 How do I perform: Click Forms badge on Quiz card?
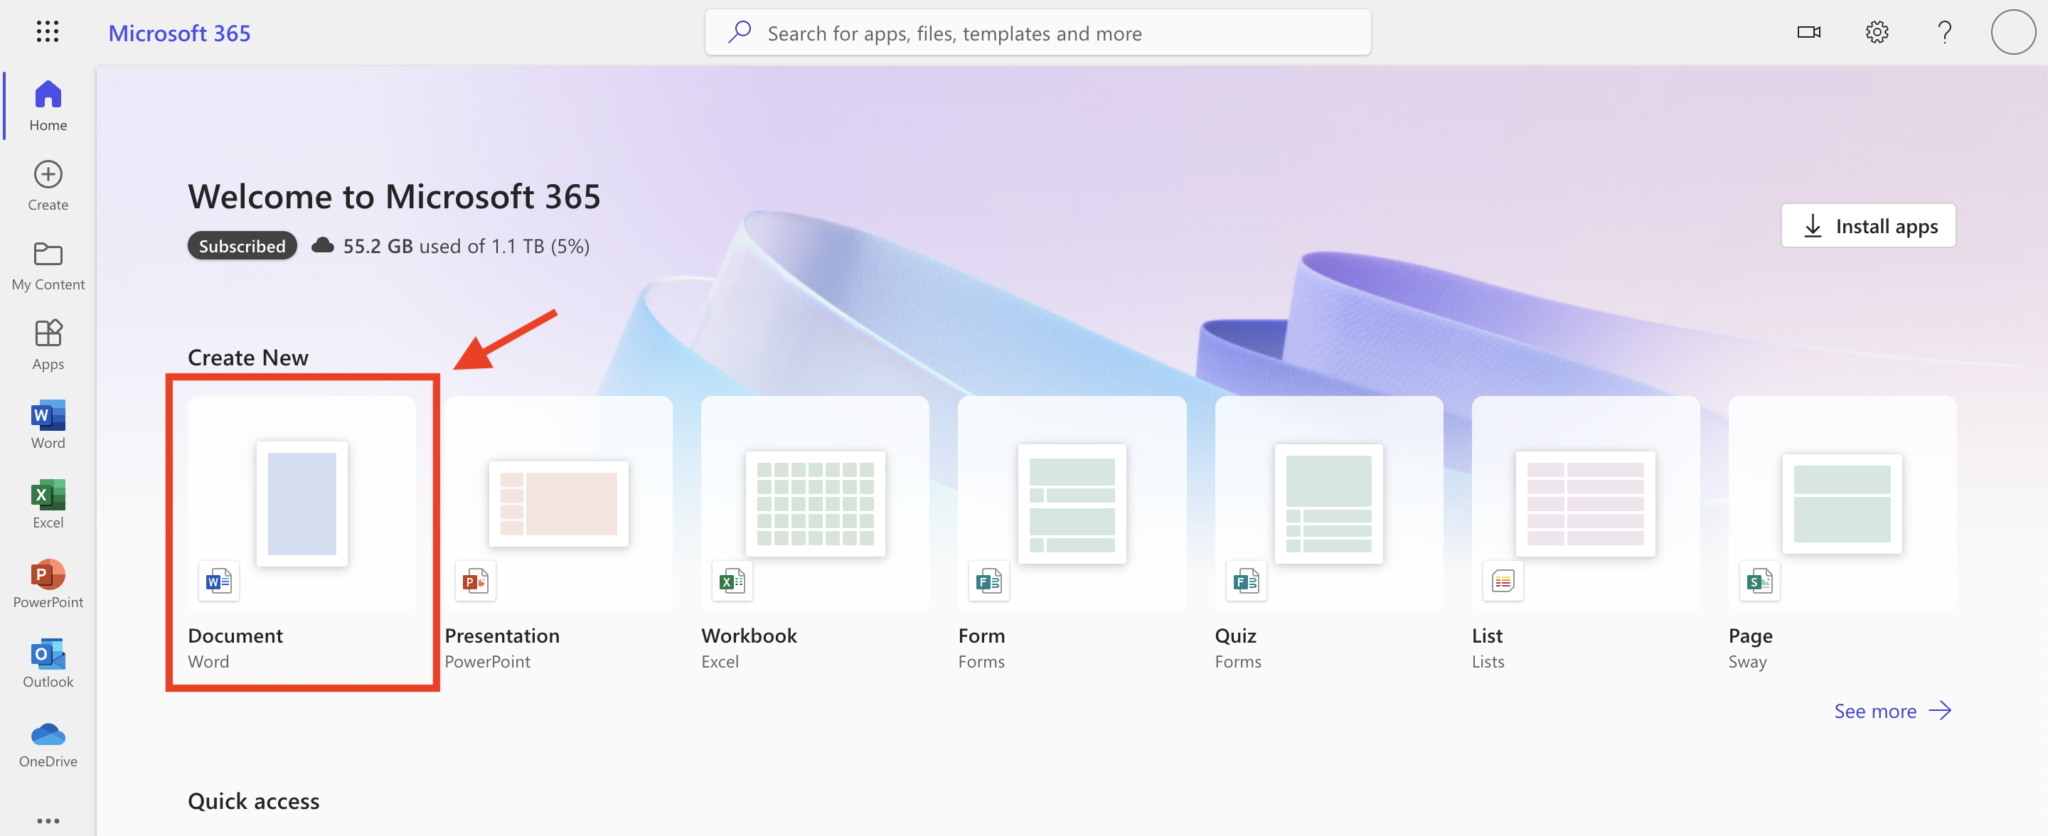point(1246,581)
